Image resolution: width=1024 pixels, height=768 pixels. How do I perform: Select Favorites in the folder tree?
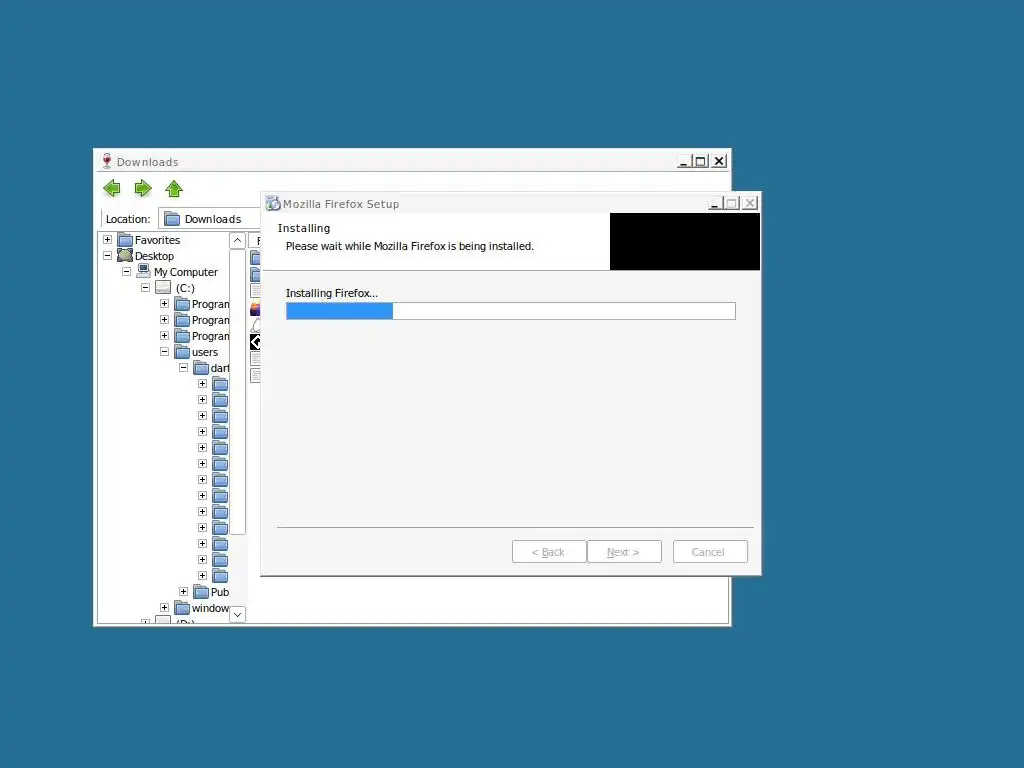(157, 240)
